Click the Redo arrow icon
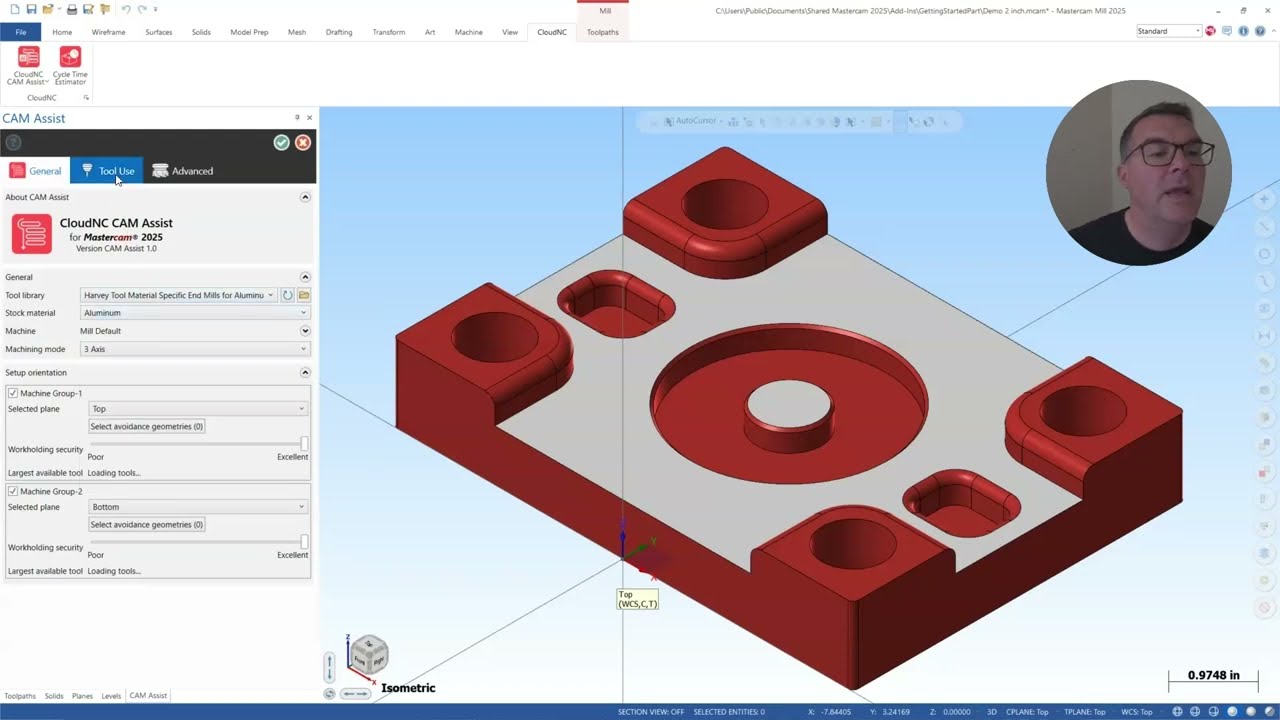Image resolution: width=1280 pixels, height=720 pixels. coord(143,9)
